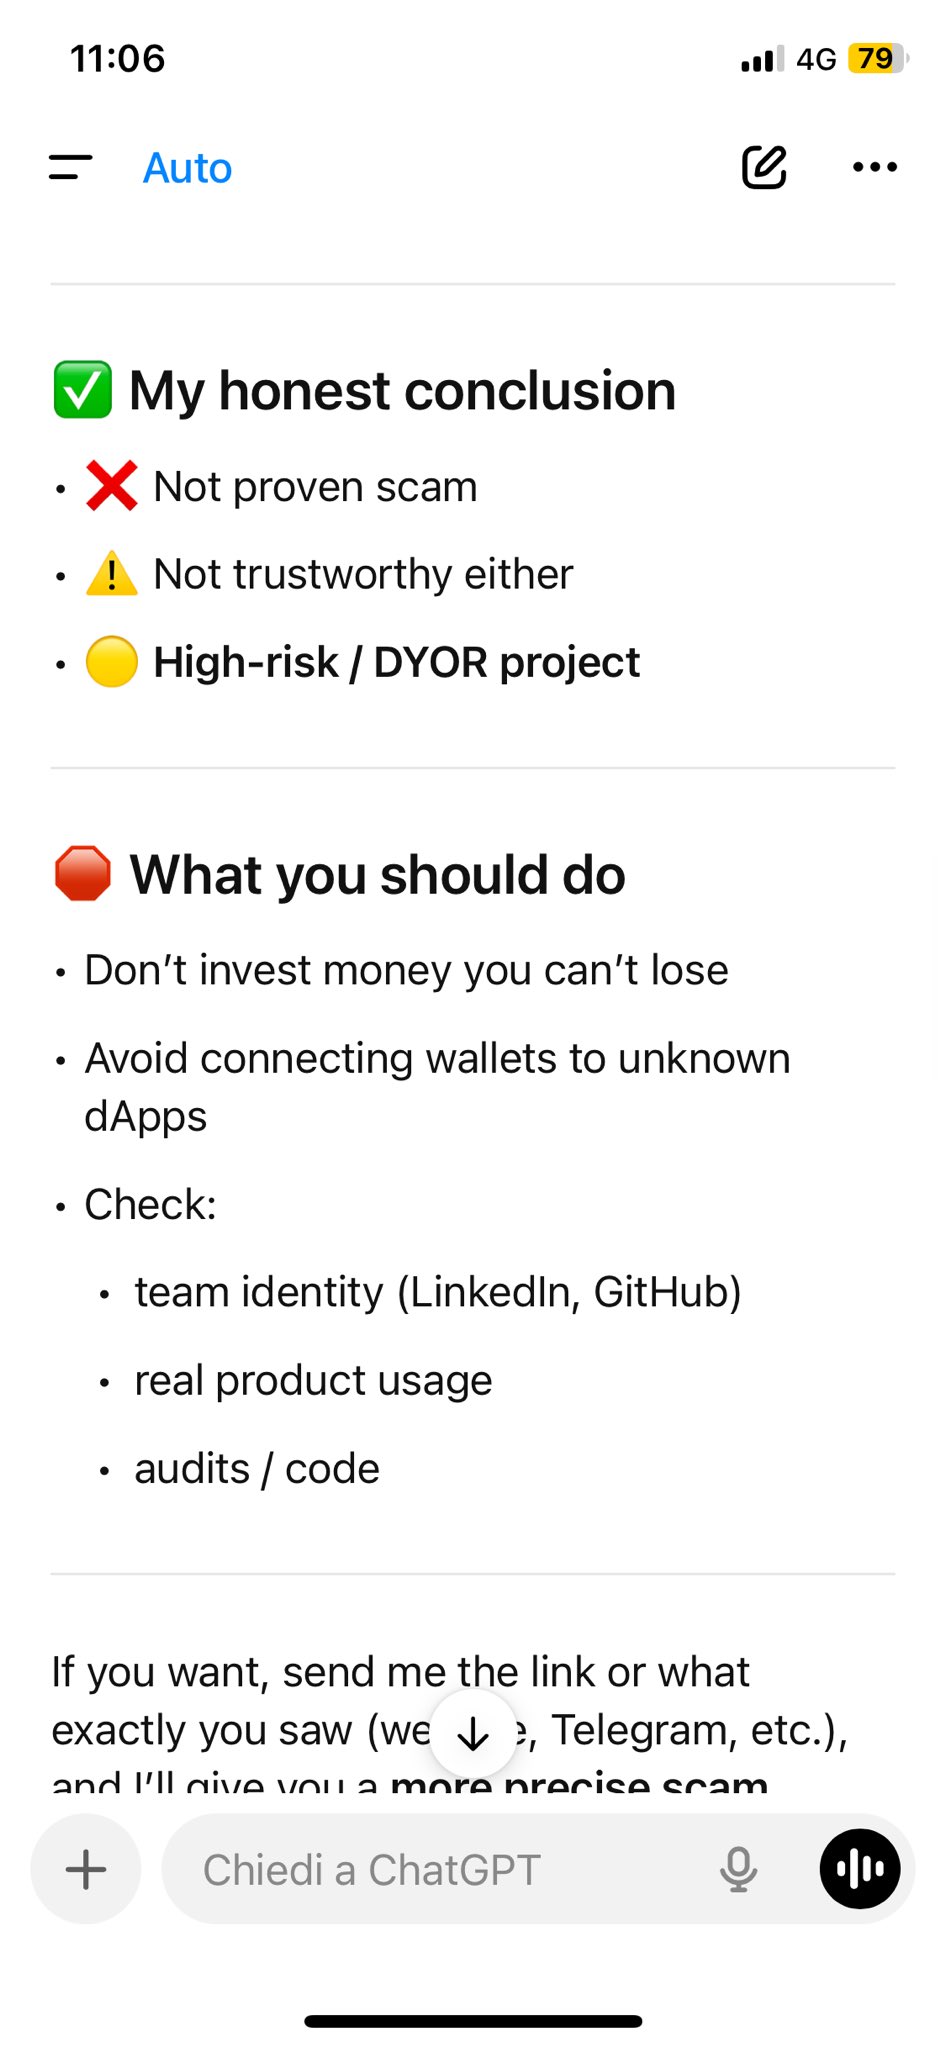This screenshot has height=2048, width=946.
Task: Tap the microphone dictation icon
Action: [x=738, y=1869]
